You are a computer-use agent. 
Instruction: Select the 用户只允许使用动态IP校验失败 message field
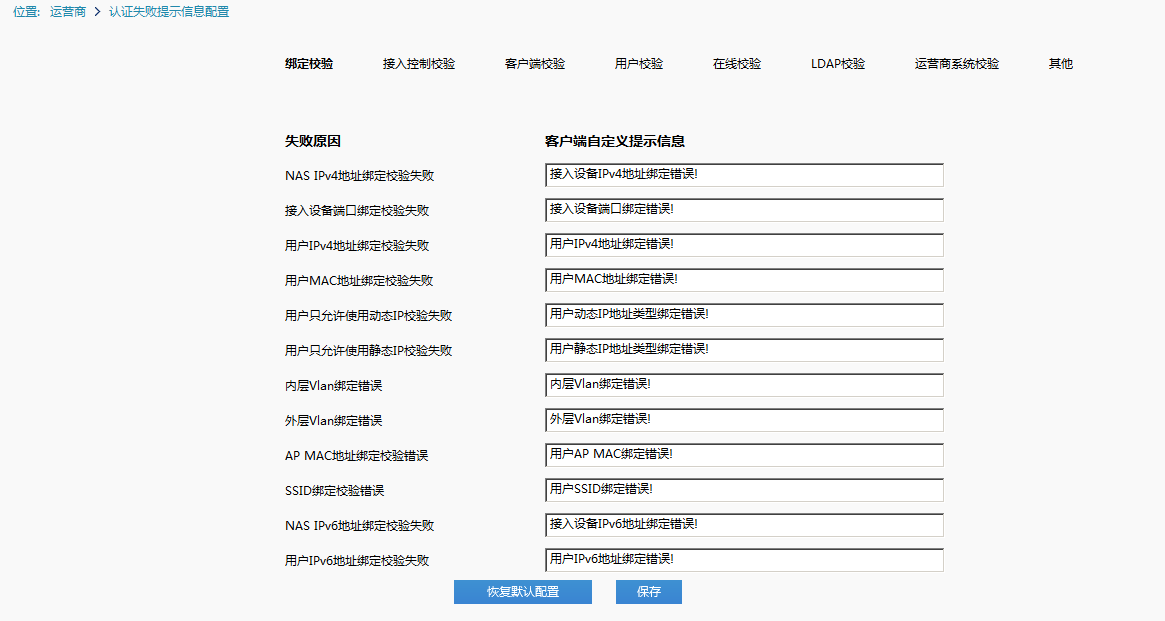click(744, 315)
